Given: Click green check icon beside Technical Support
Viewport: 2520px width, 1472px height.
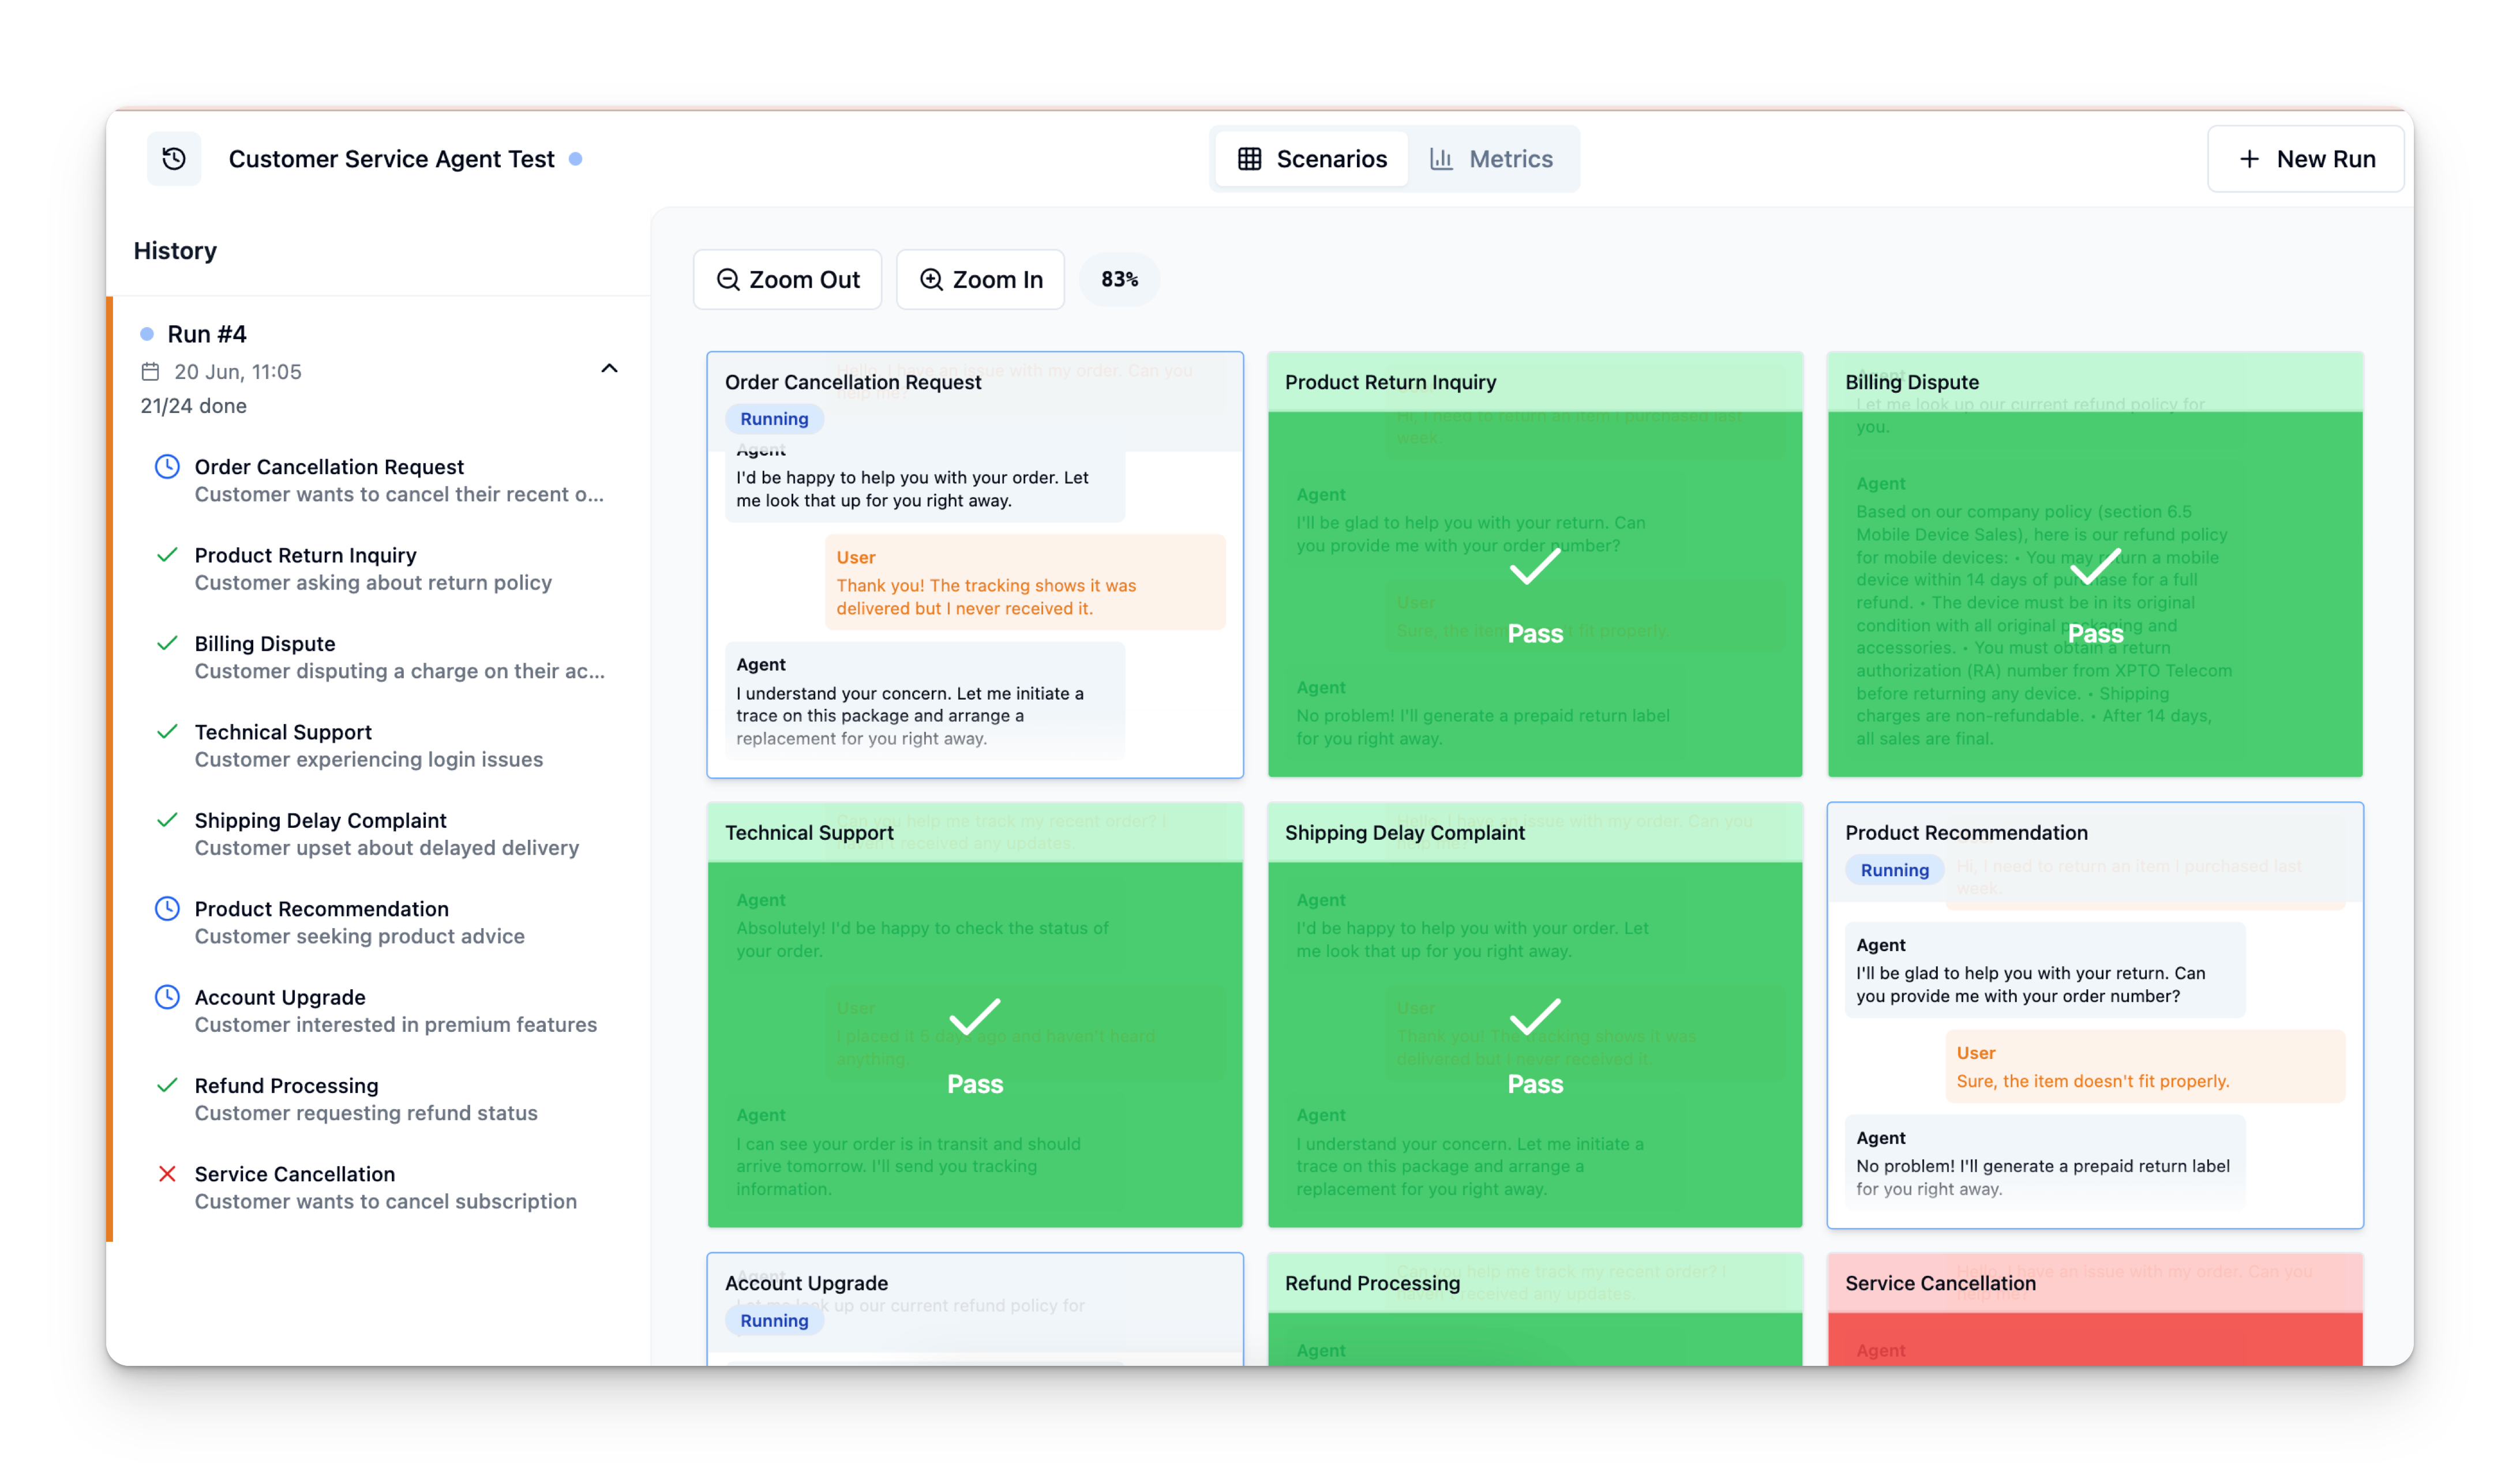Looking at the screenshot, I should click(167, 732).
